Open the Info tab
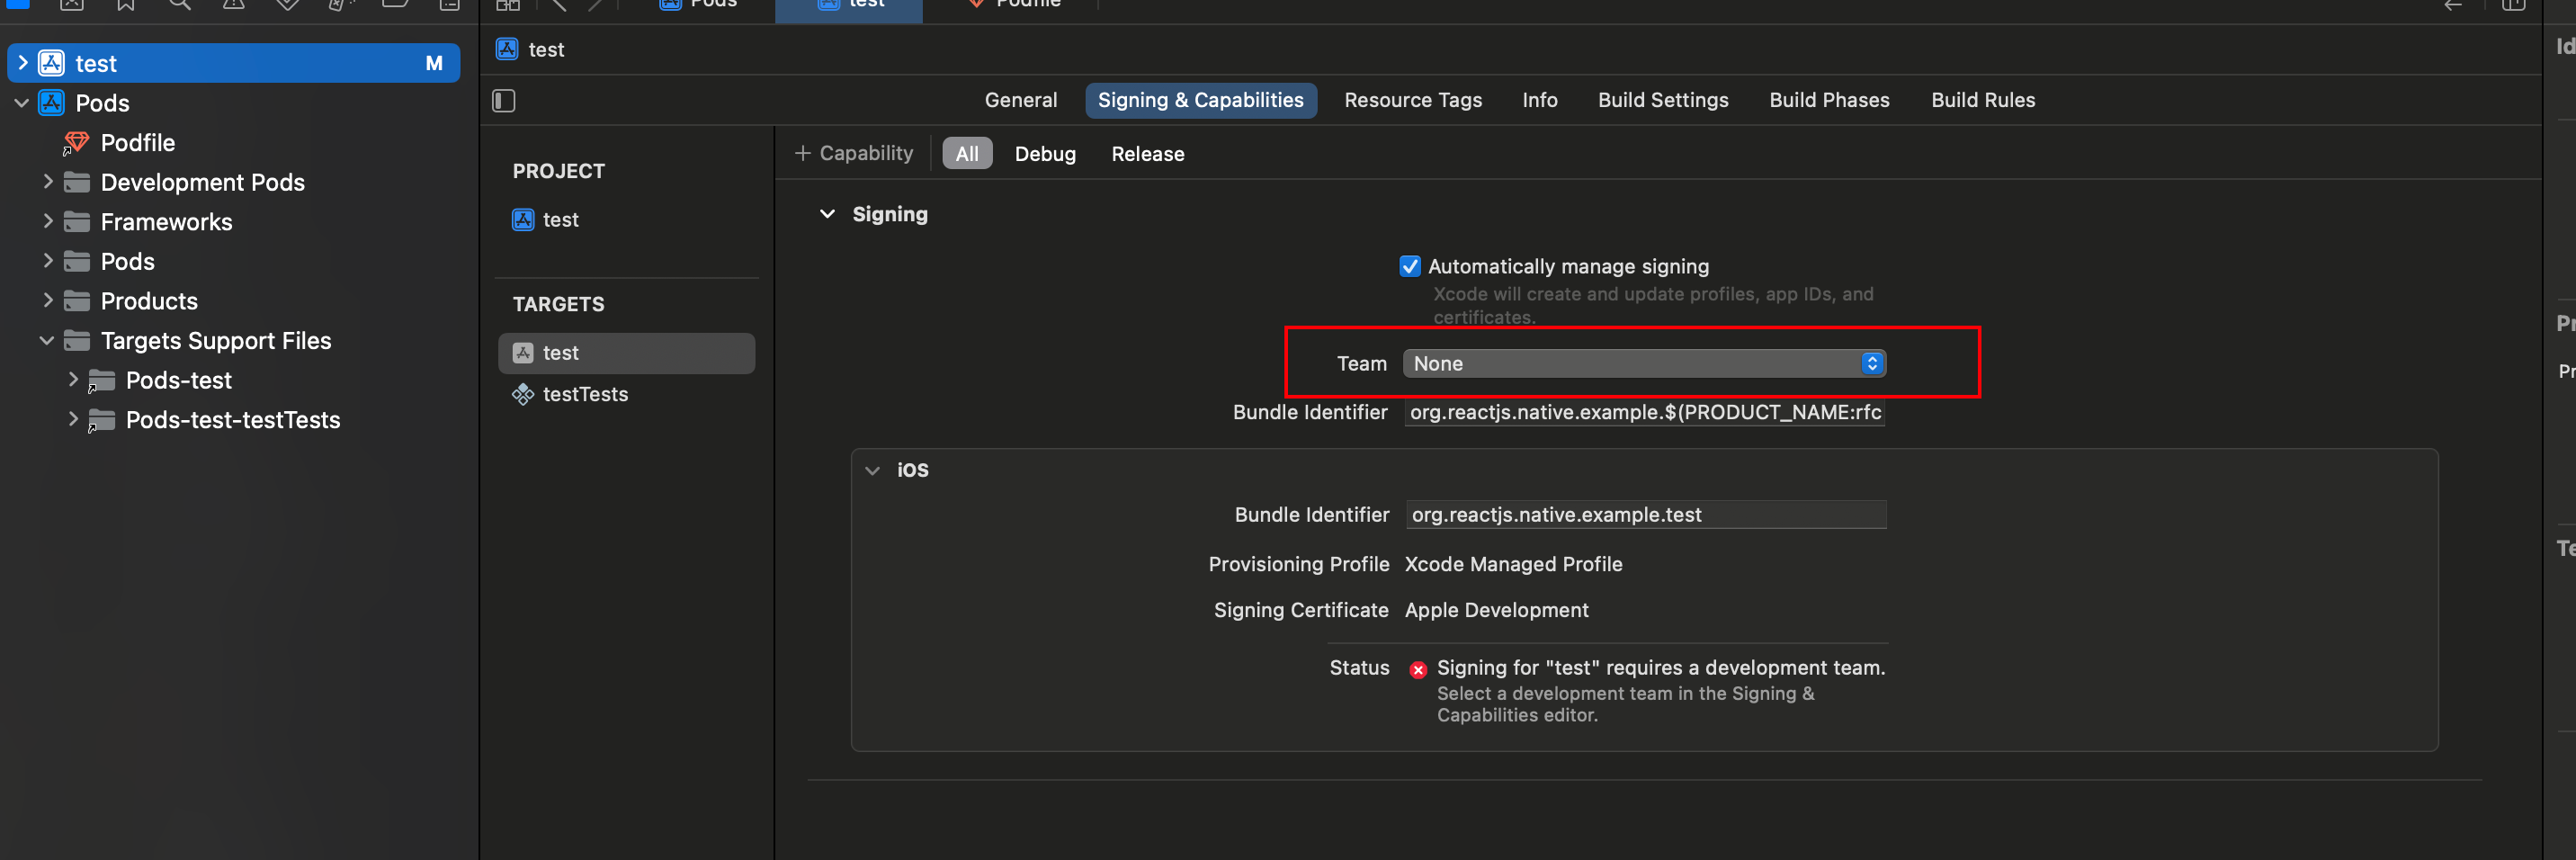 click(1539, 100)
